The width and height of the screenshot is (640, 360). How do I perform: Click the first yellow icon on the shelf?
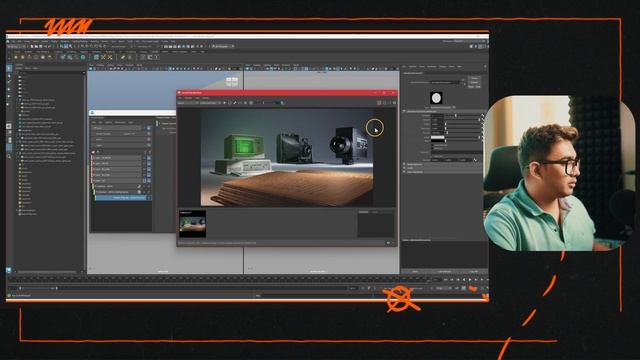tap(16, 57)
